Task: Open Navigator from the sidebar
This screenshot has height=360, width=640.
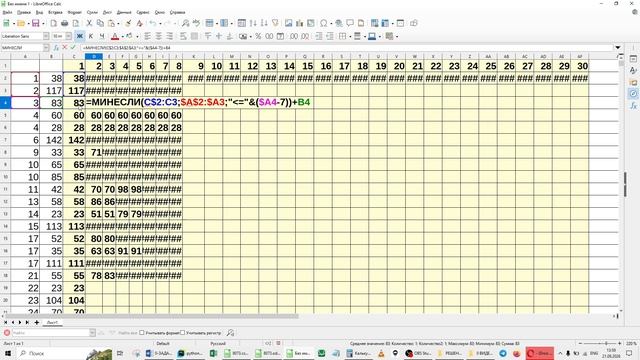Action: pyautogui.click(x=633, y=94)
